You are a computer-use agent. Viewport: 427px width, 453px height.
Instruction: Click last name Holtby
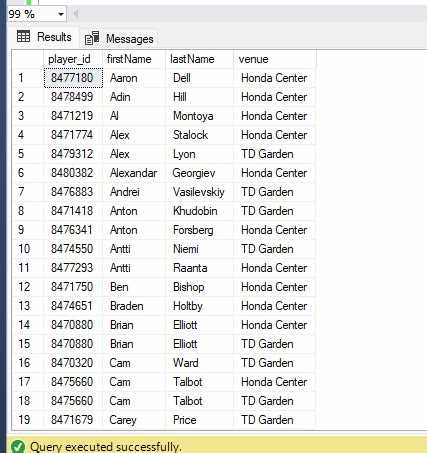point(188,306)
